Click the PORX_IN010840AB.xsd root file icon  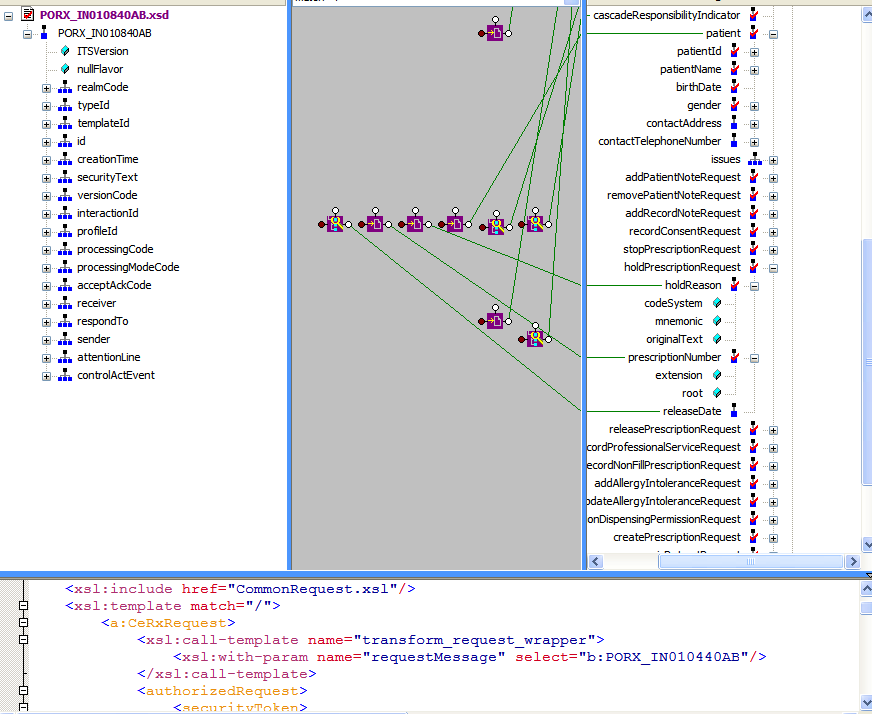click(28, 15)
